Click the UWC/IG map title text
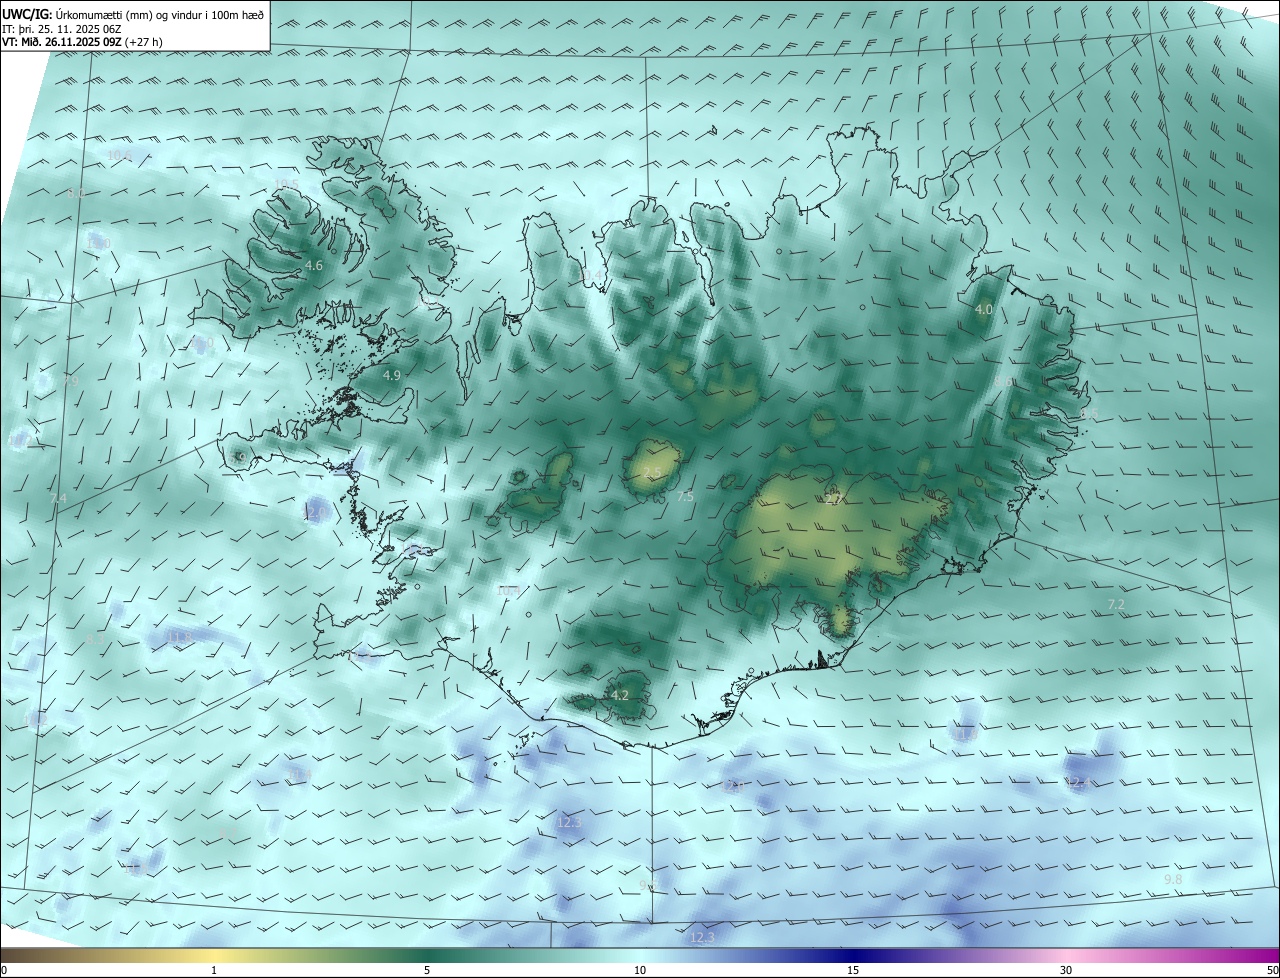The height and width of the screenshot is (978, 1280). click(134, 14)
